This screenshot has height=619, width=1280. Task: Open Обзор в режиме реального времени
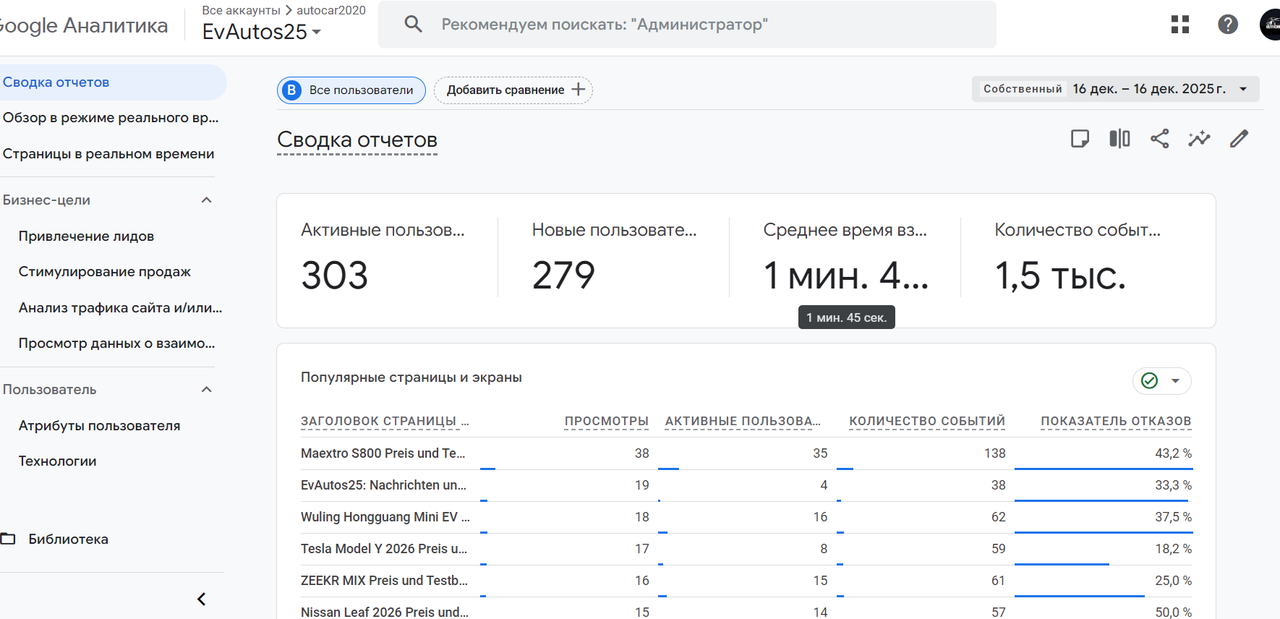tap(112, 118)
